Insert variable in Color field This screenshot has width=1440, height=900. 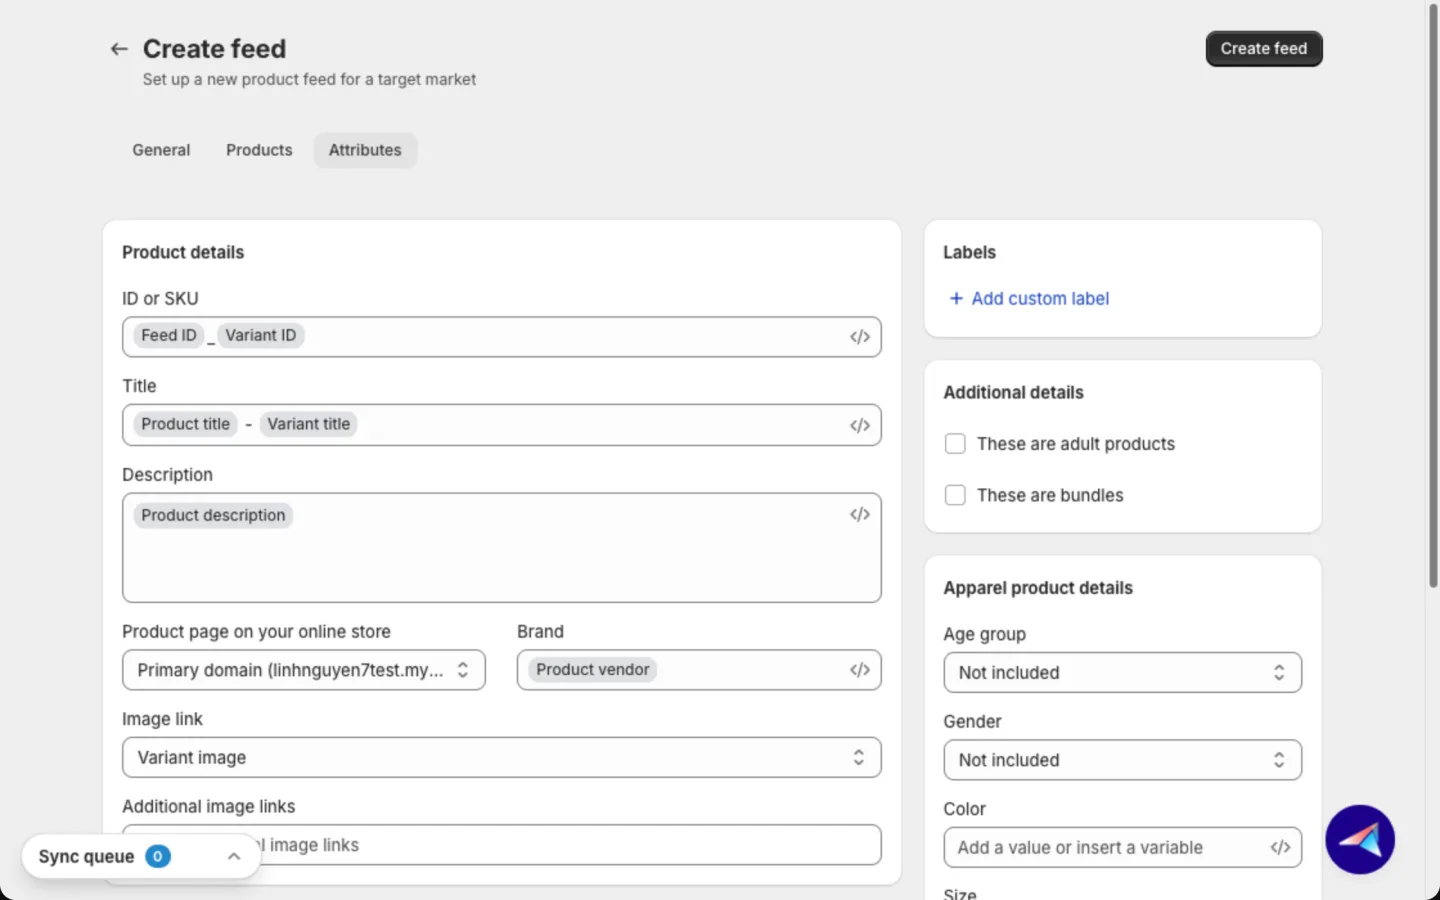click(1280, 847)
